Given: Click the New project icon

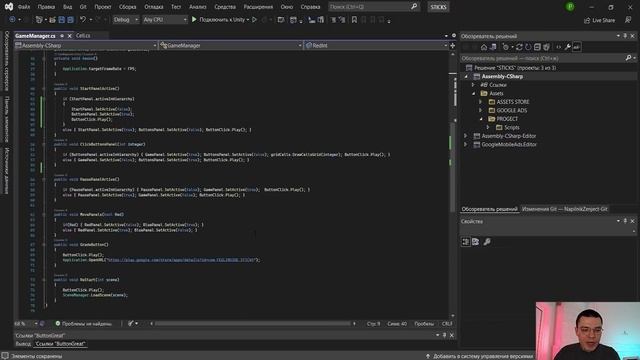Looking at the screenshot, I should [39, 20].
